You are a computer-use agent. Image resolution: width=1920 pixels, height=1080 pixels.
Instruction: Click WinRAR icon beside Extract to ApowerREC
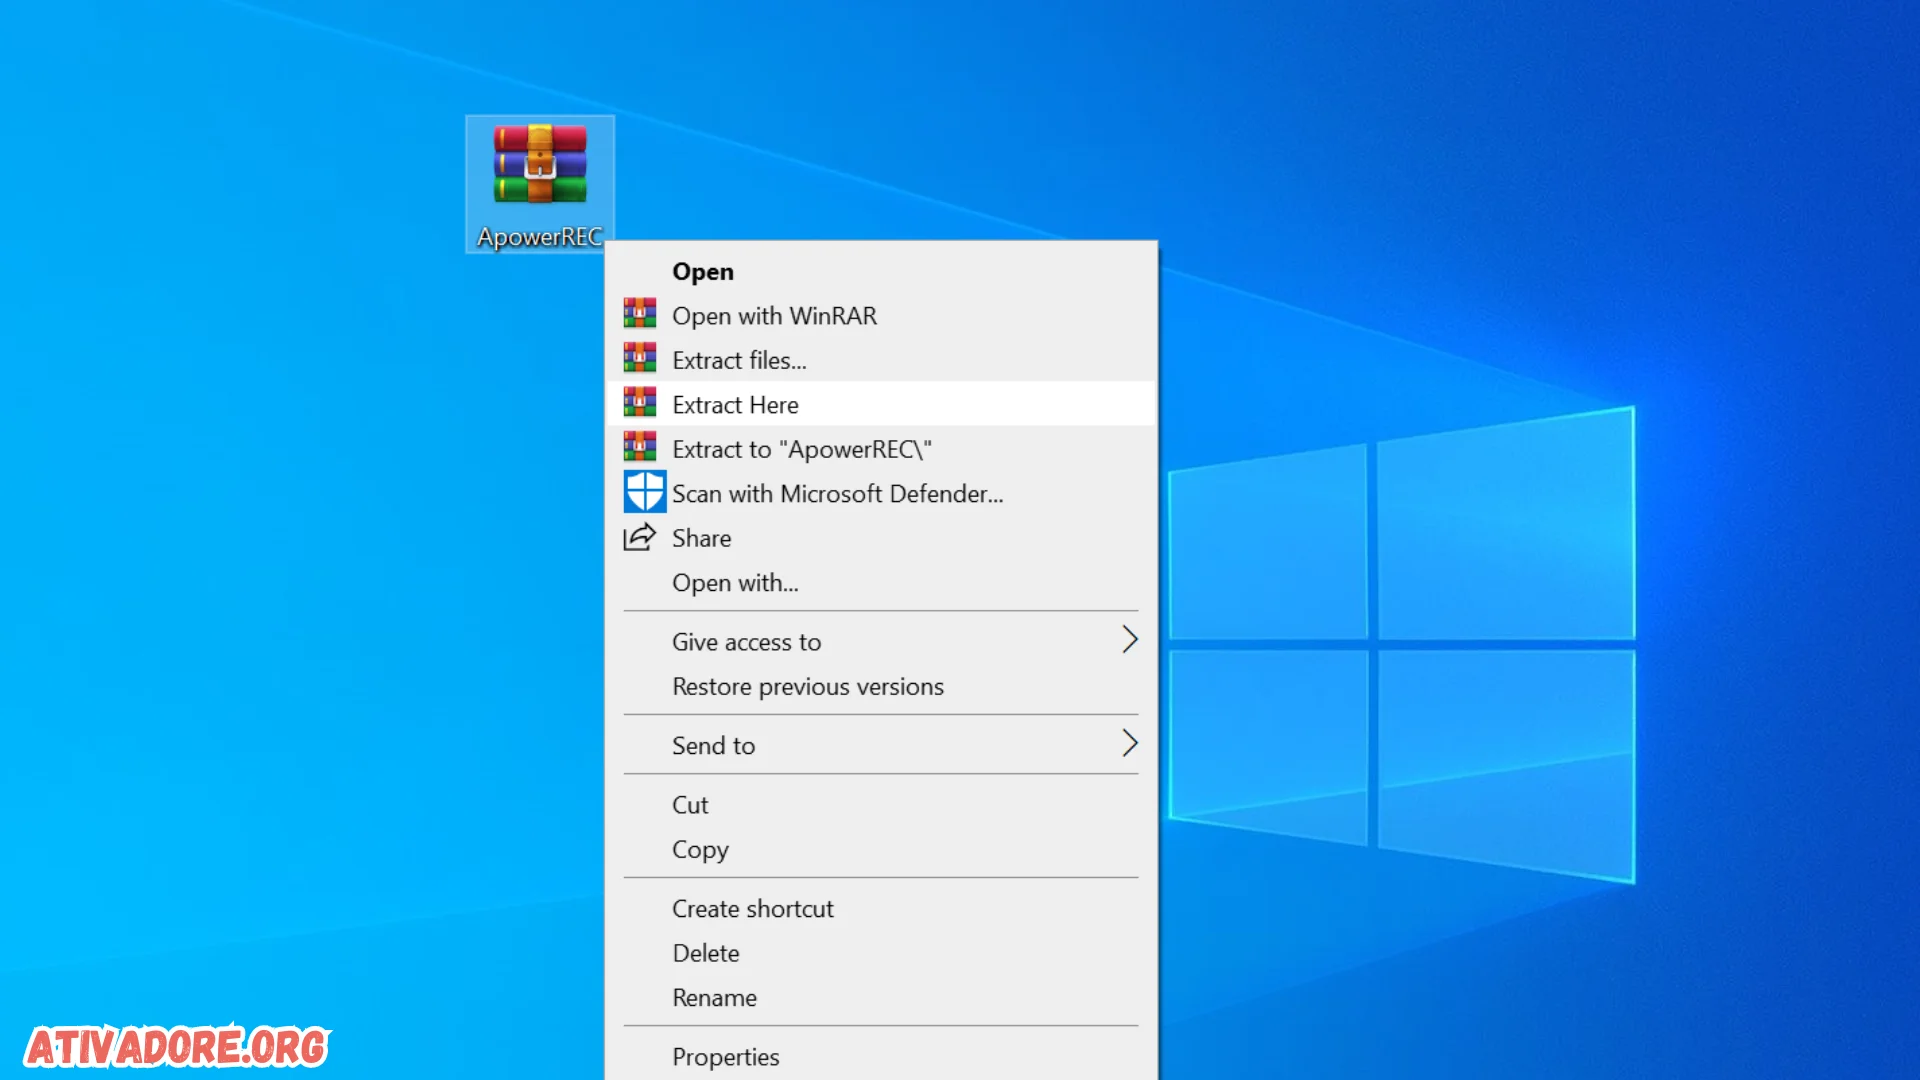(640, 447)
